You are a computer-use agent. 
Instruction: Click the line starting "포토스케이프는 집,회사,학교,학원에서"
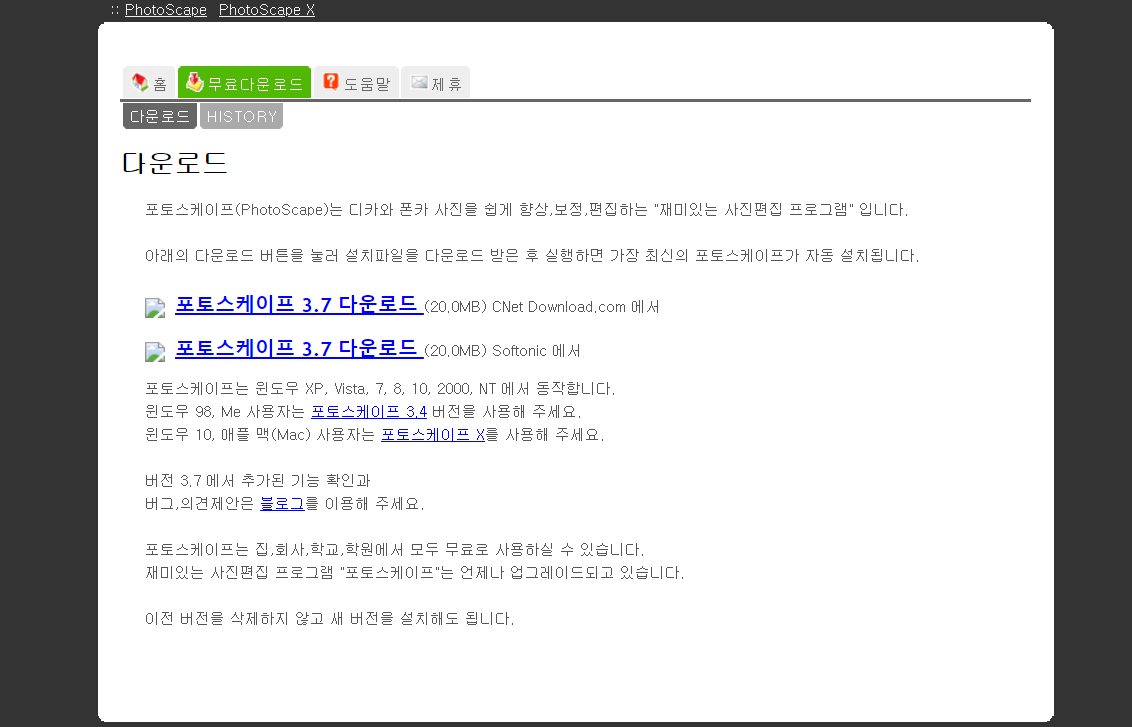[x=394, y=549]
